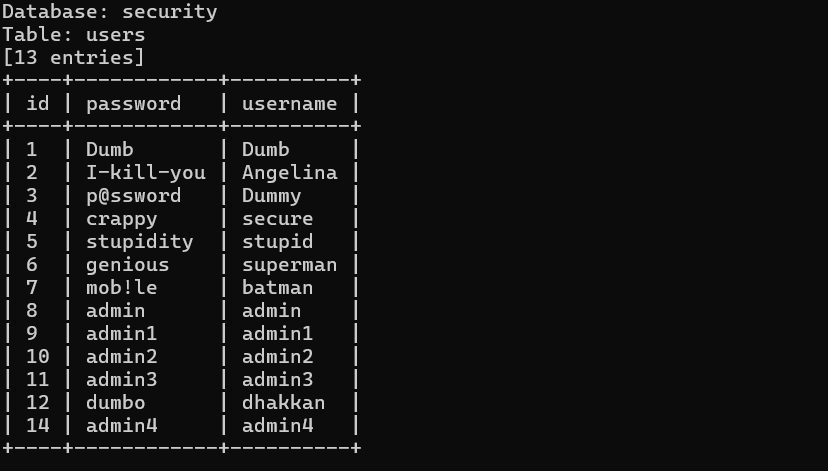Click the password 'p@ssword'
This screenshot has width=828, height=471.
pyautogui.click(x=134, y=196)
